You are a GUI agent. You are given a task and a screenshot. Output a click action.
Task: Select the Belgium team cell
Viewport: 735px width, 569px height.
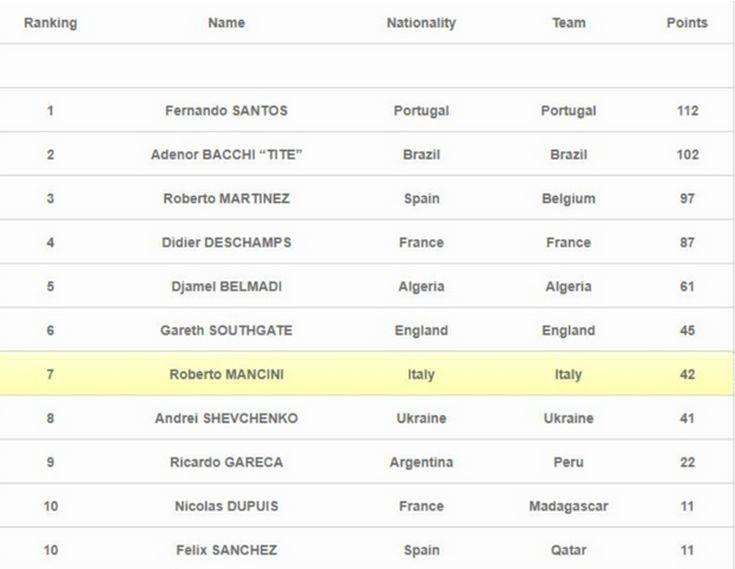point(569,199)
